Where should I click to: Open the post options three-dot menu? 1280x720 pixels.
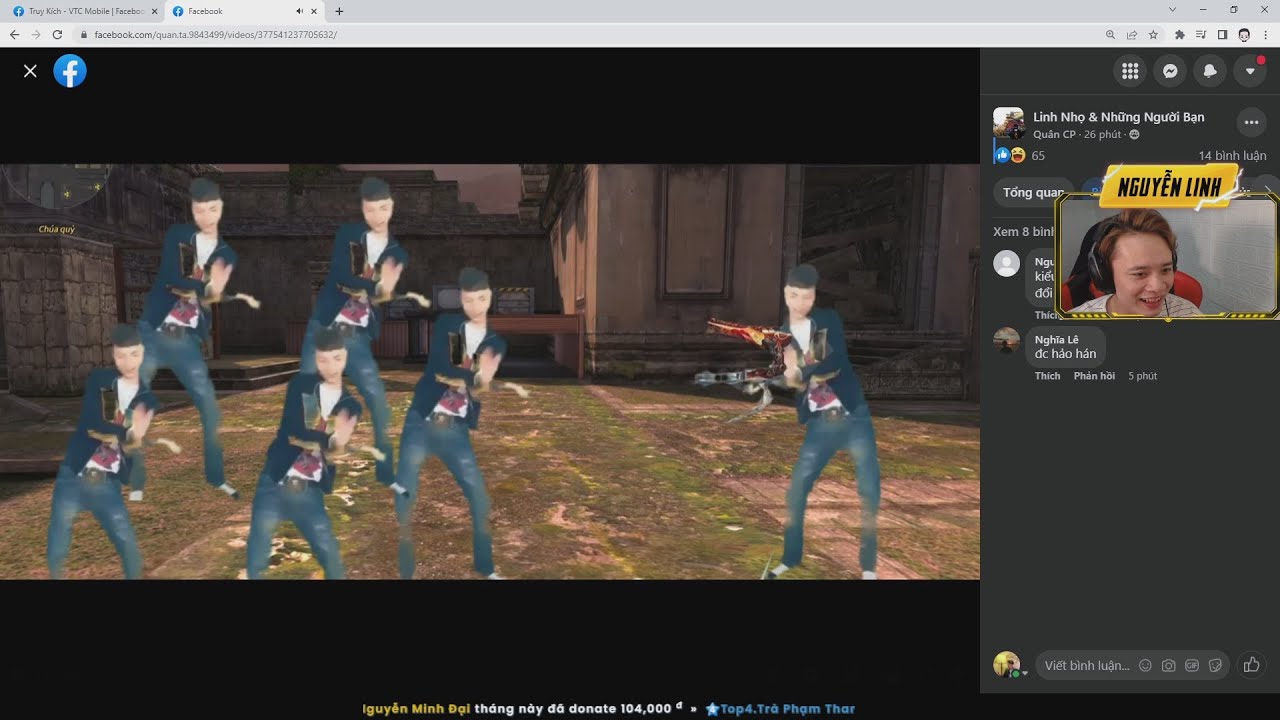pyautogui.click(x=1251, y=122)
